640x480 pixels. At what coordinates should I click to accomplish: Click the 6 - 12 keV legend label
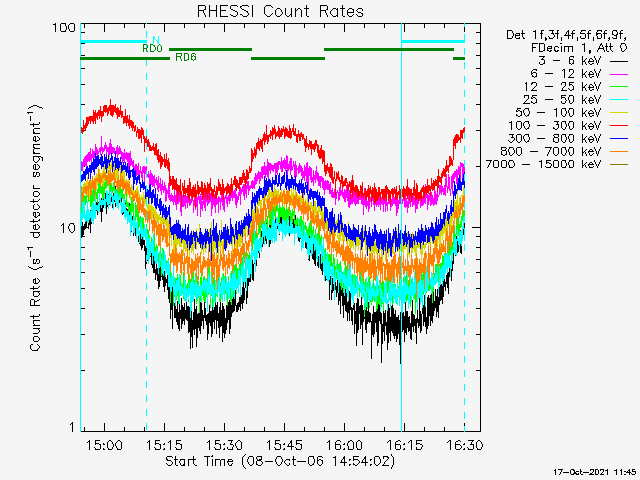[566, 74]
